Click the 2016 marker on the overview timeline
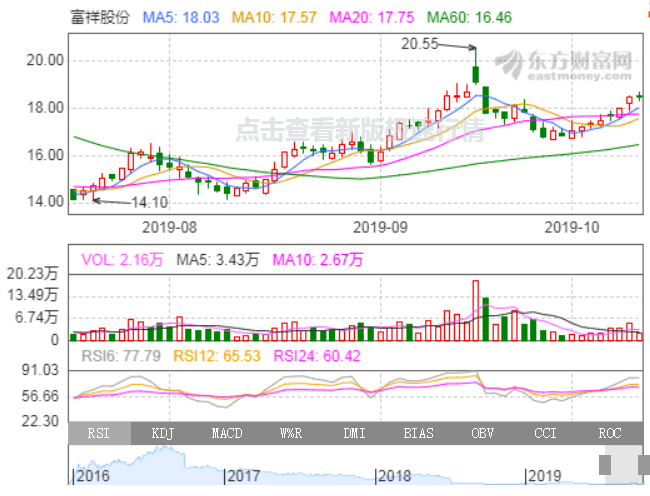The image size is (650, 496). pos(92,476)
